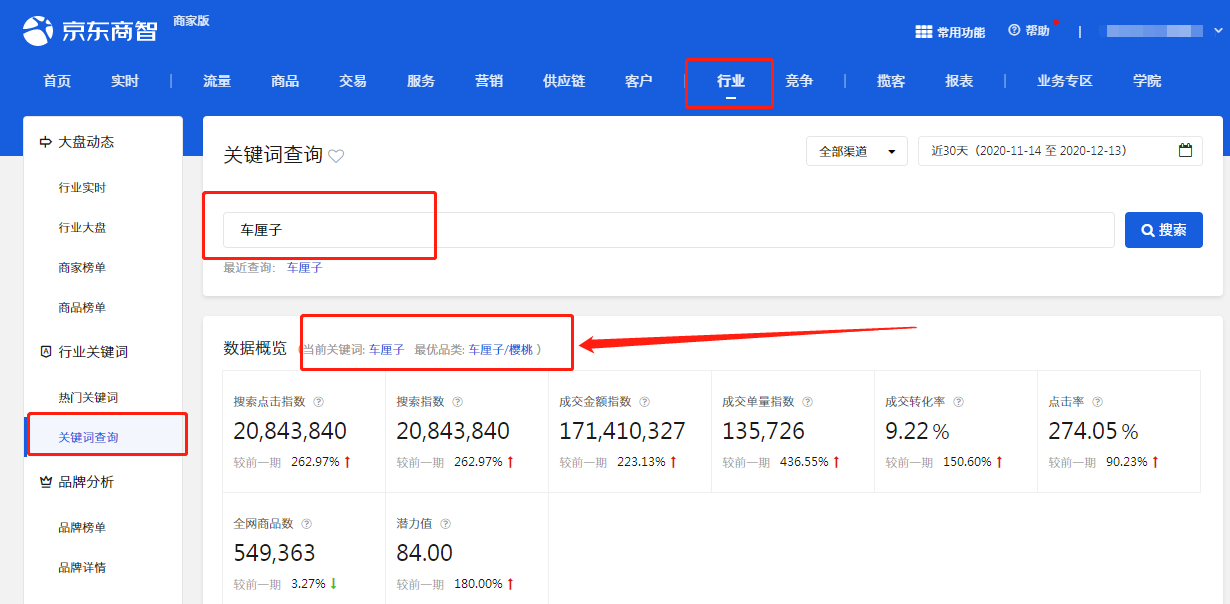Click help icon next to 成交金额指数
The height and width of the screenshot is (604, 1230).
645,402
